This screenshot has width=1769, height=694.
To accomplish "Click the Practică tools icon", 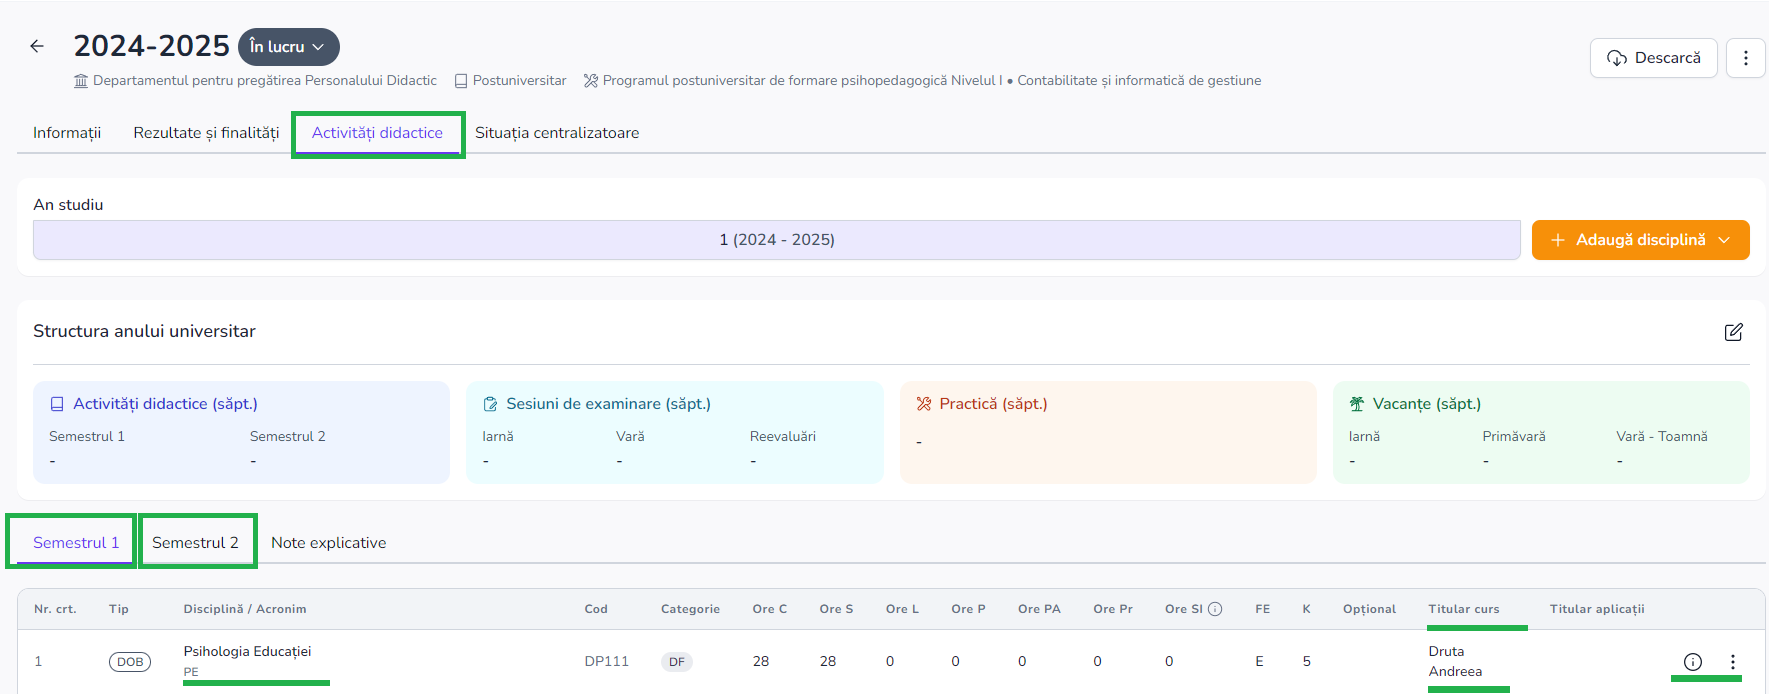I will tap(923, 404).
